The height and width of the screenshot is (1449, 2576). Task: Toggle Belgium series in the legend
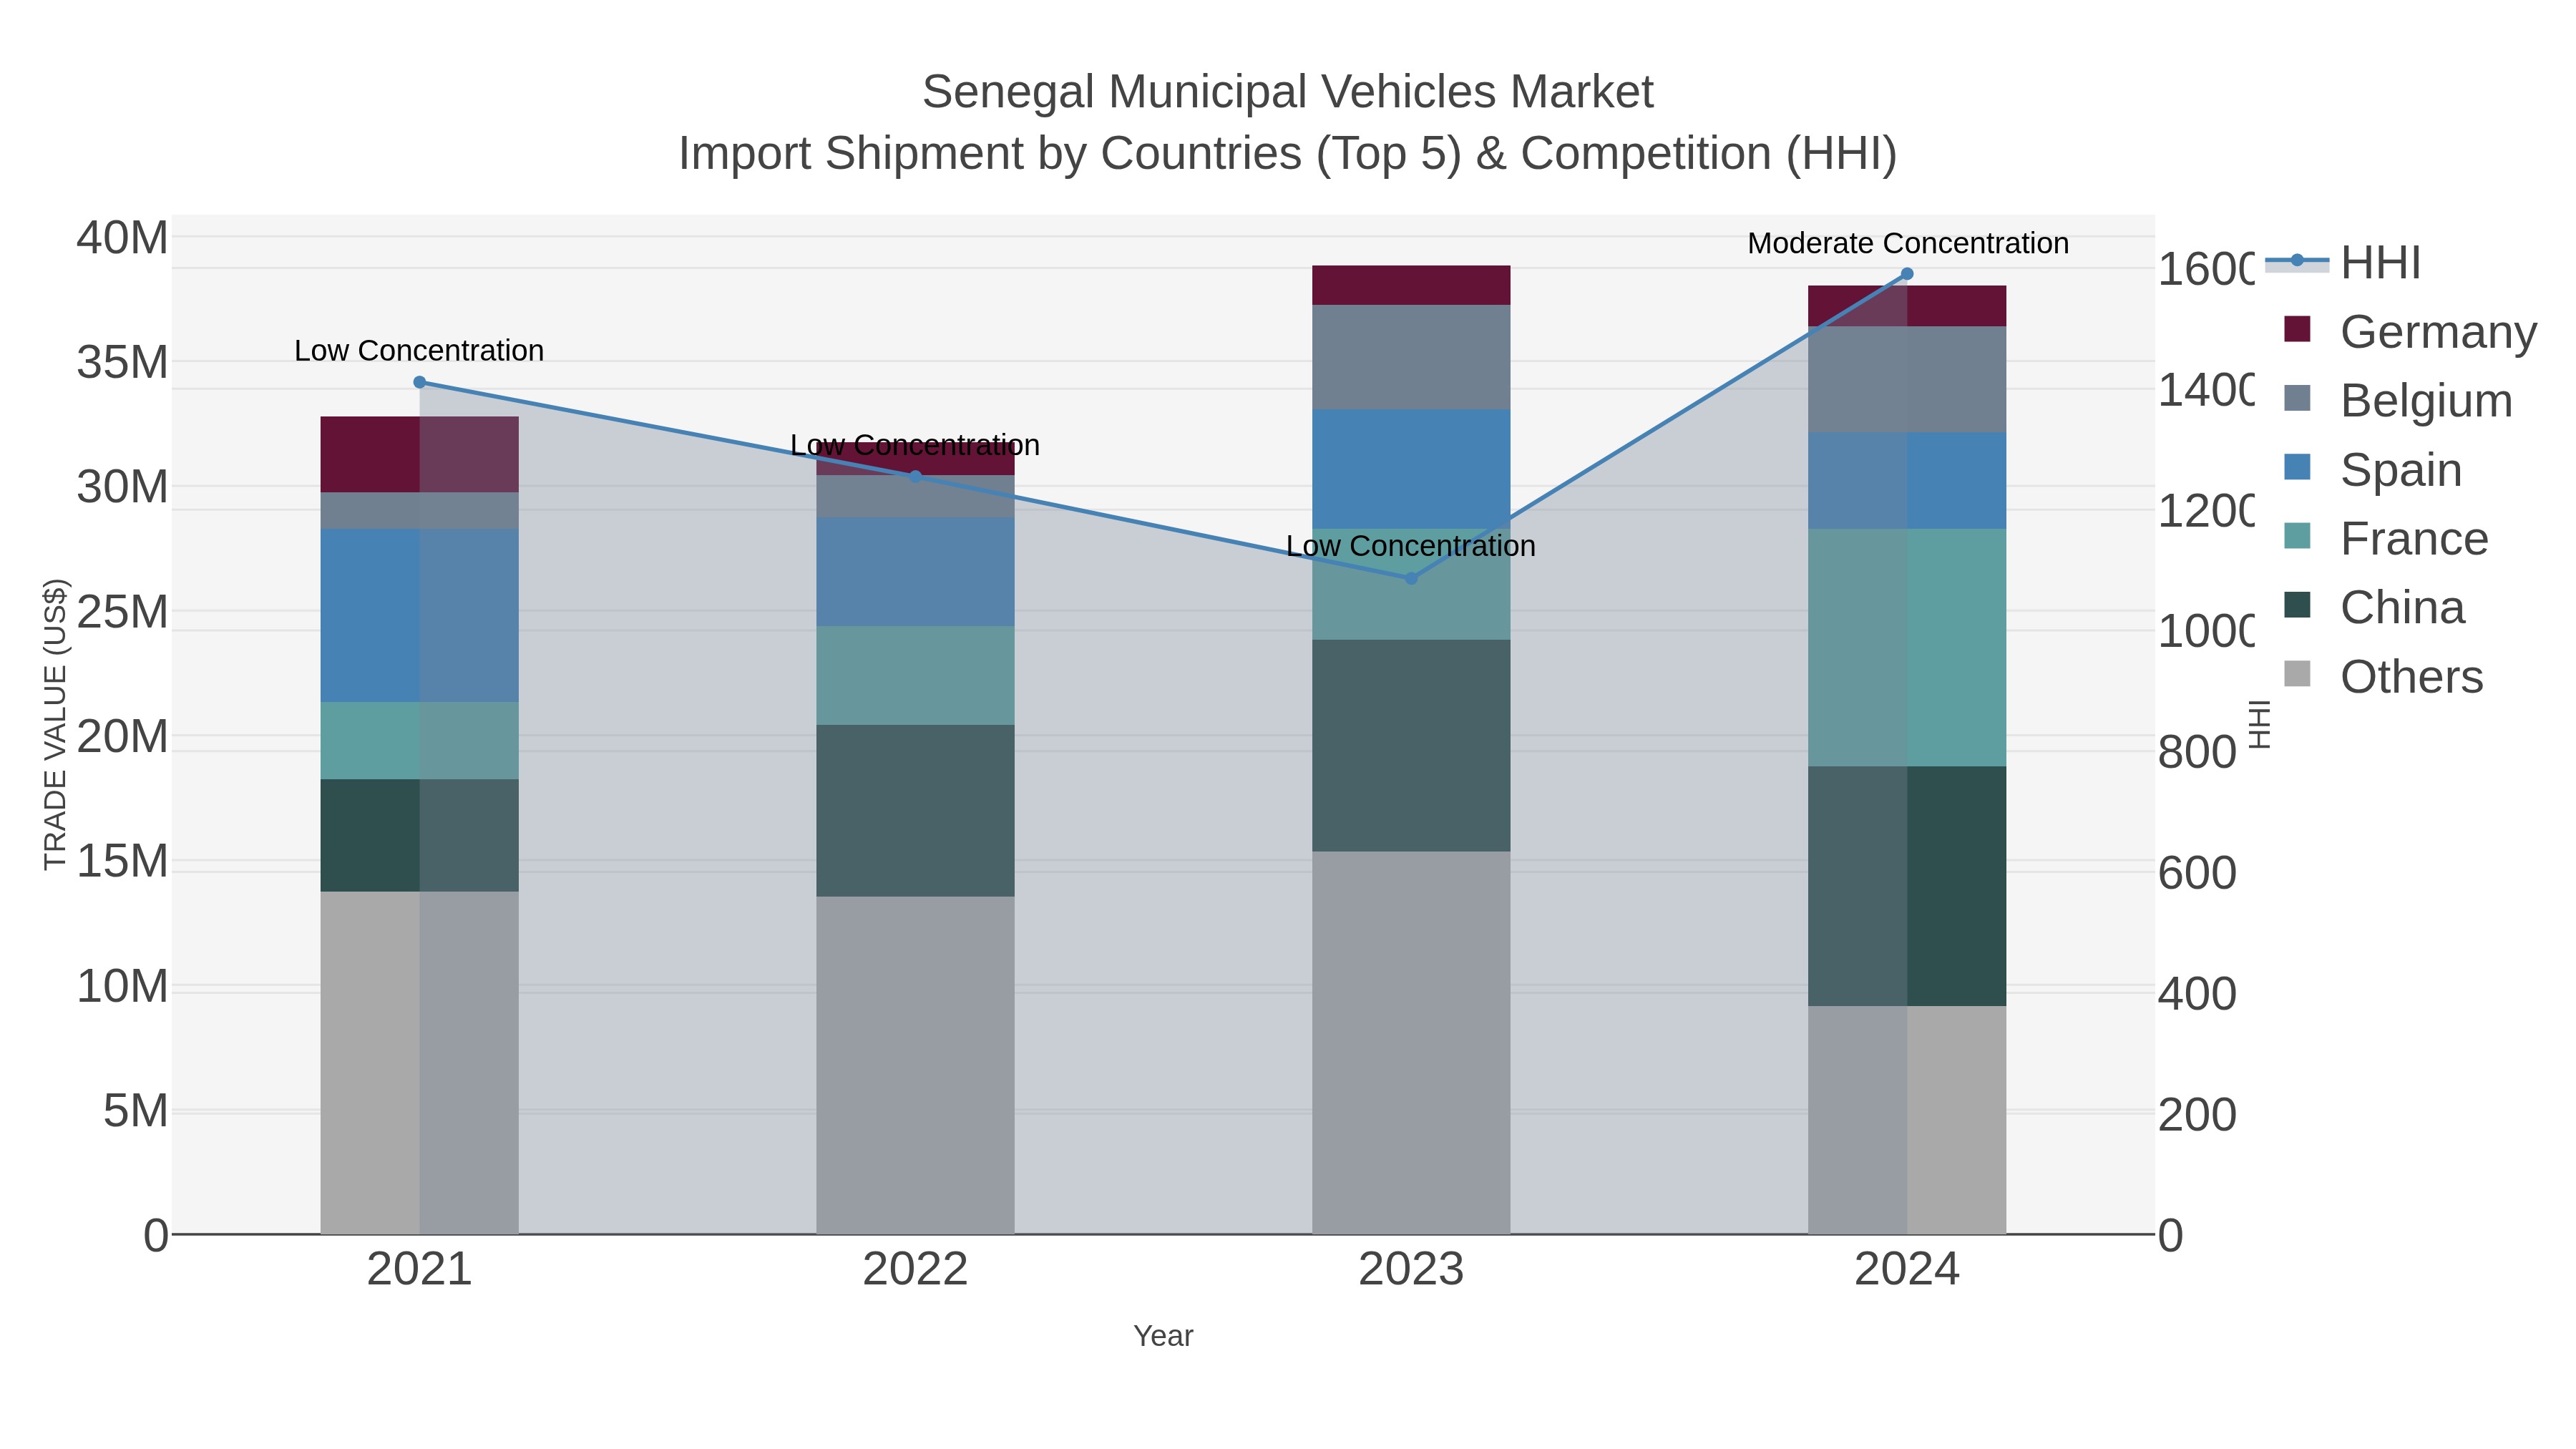2398,400
